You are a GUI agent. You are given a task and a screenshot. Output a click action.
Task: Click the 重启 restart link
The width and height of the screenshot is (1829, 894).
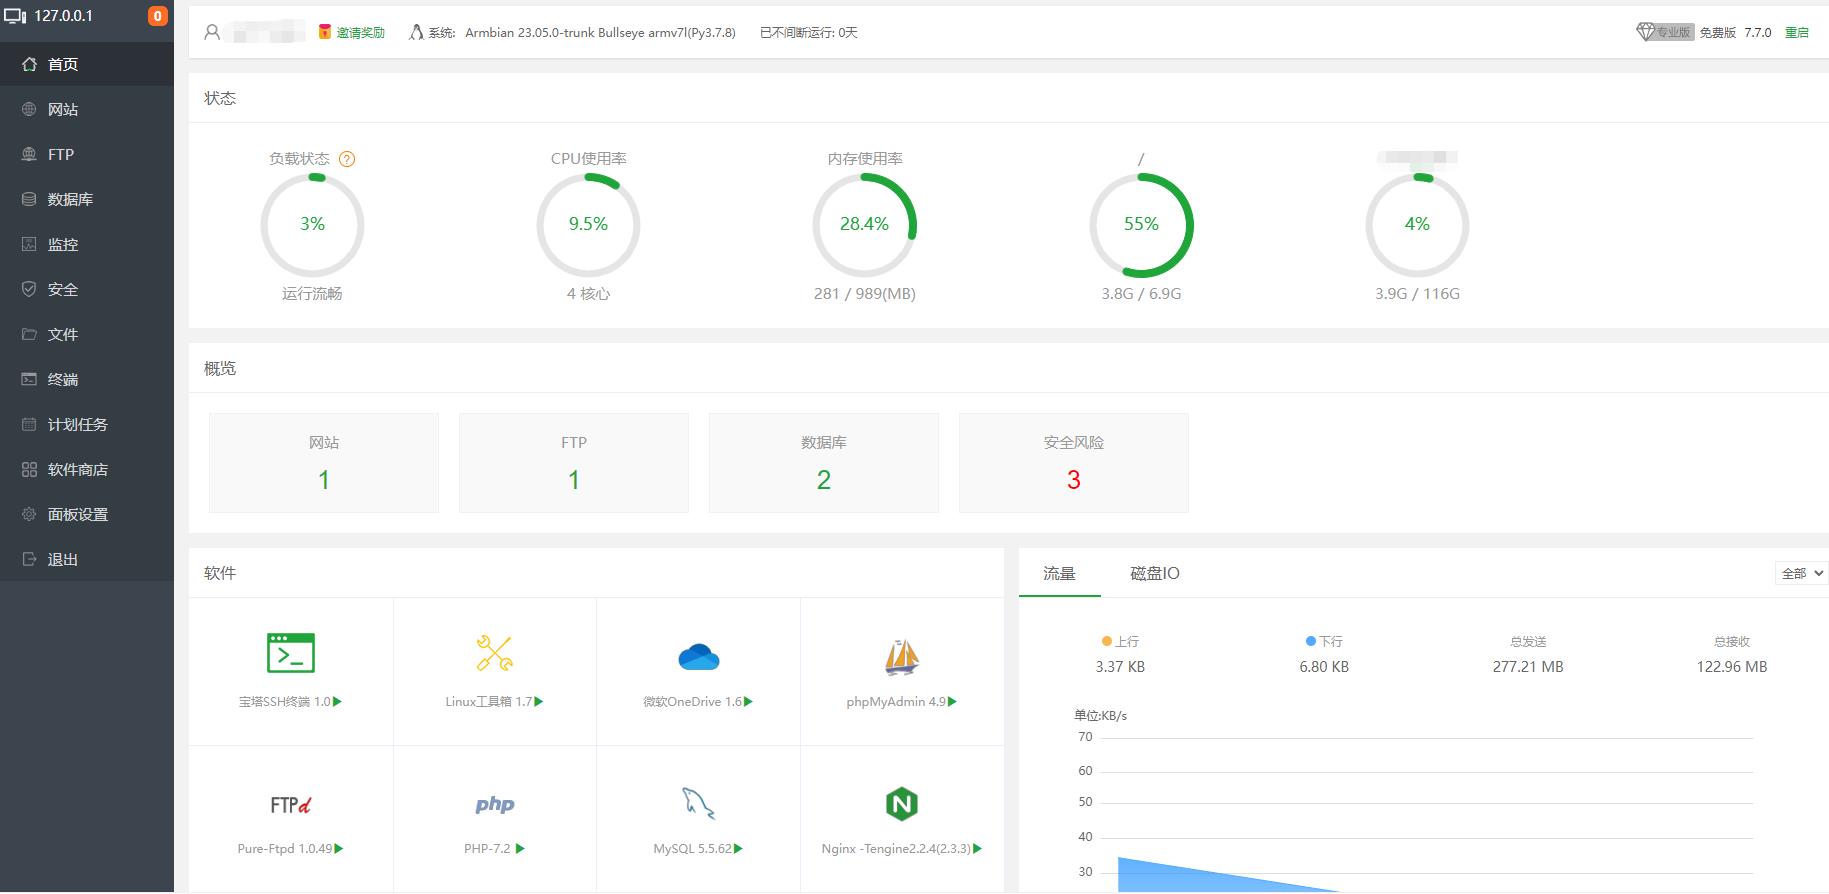(x=1797, y=33)
